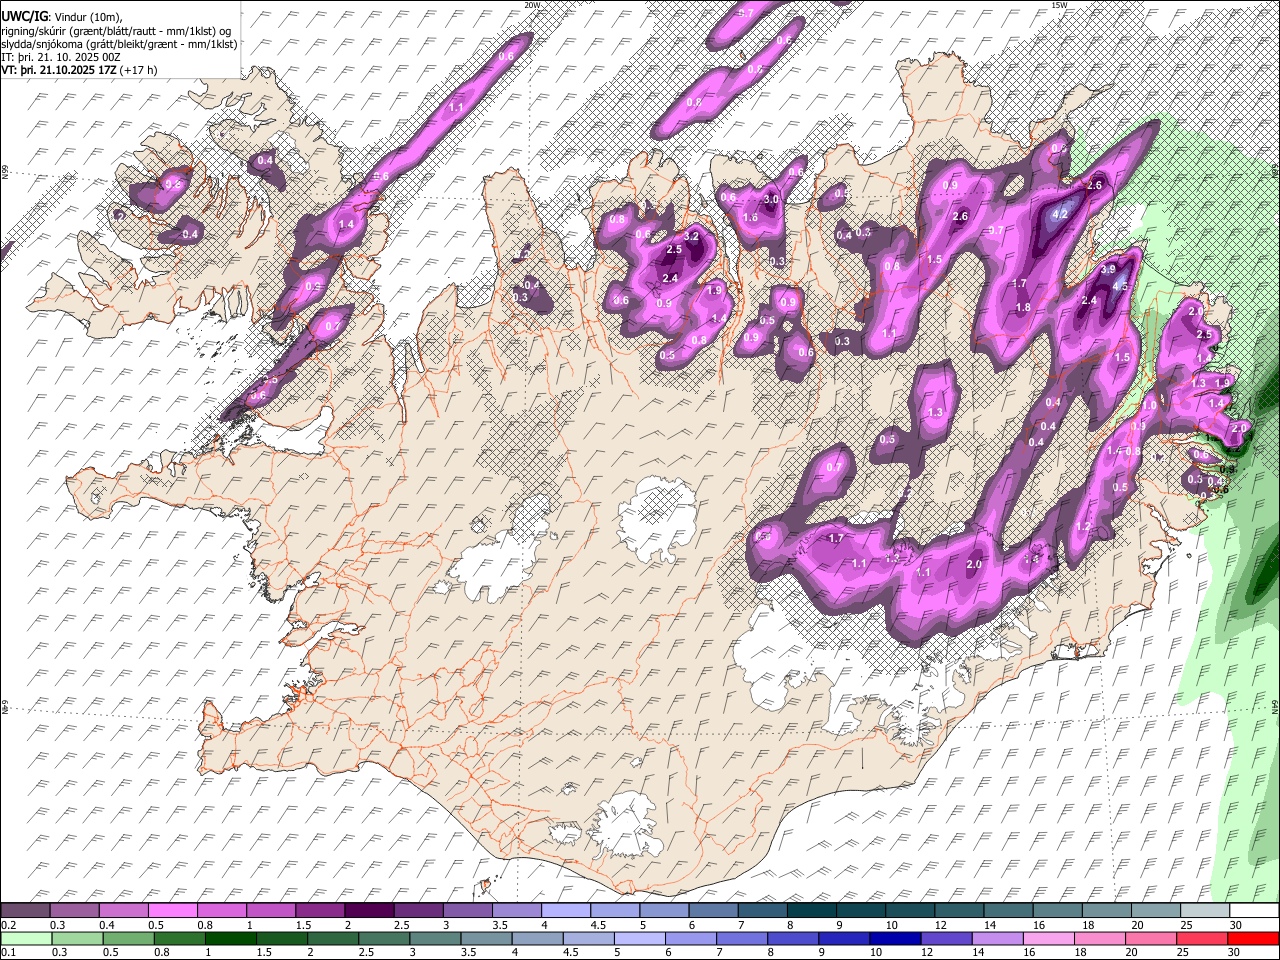This screenshot has width=1280, height=960.
Task: Select top legend swatch between 0.2 and 0.3
Action: coord(25,910)
